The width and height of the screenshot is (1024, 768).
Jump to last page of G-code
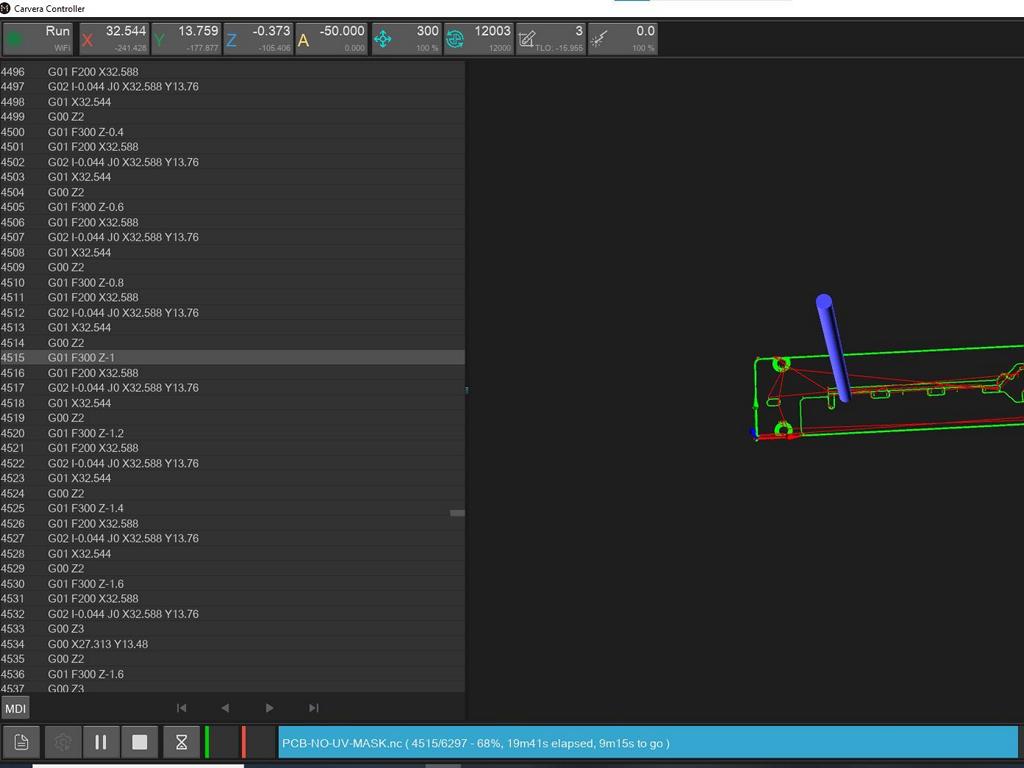pos(313,708)
